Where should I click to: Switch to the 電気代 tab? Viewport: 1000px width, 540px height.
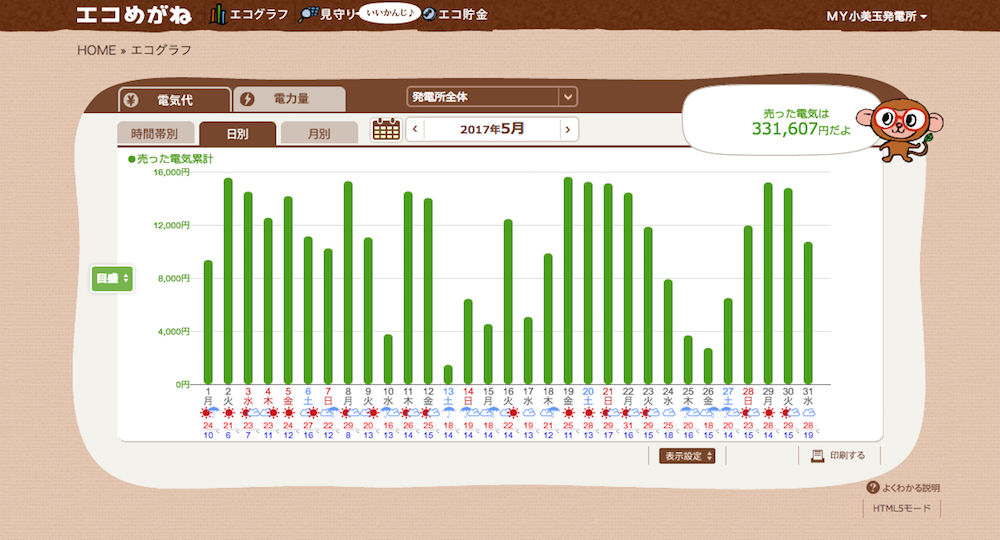point(175,100)
